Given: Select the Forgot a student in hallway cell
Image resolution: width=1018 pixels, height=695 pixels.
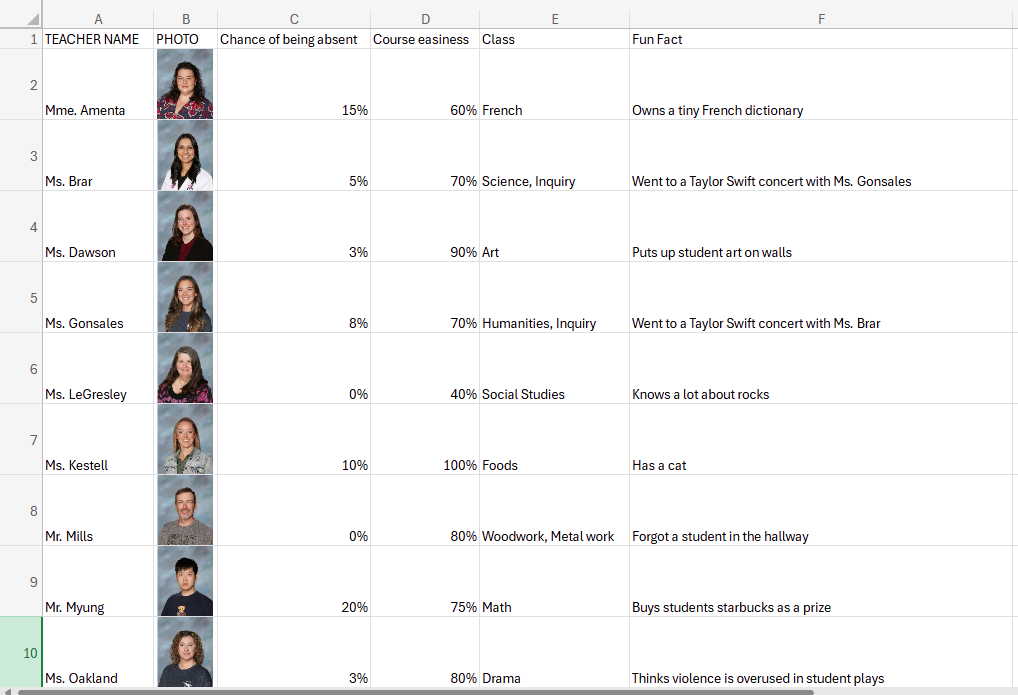Looking at the screenshot, I should pos(822,510).
